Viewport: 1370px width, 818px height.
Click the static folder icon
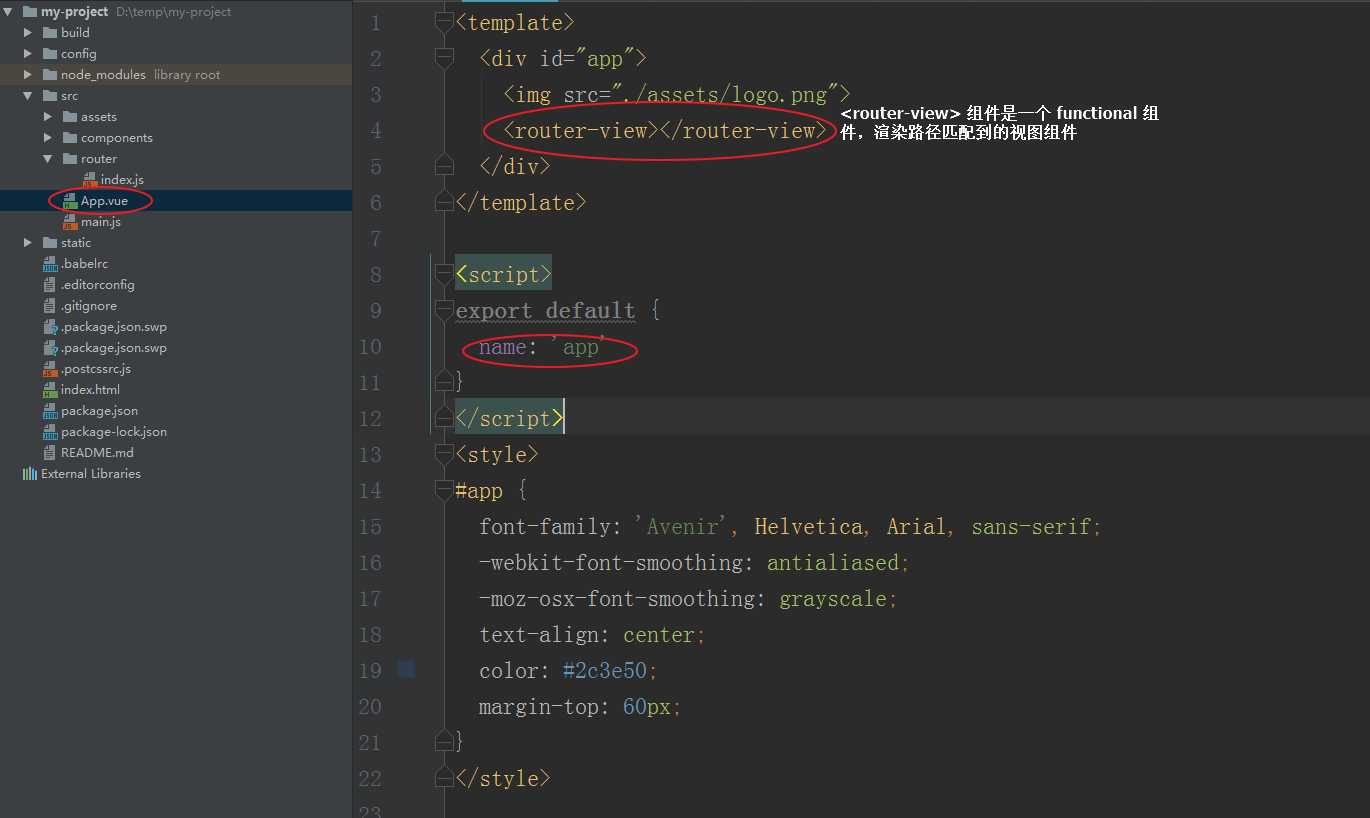click(50, 243)
